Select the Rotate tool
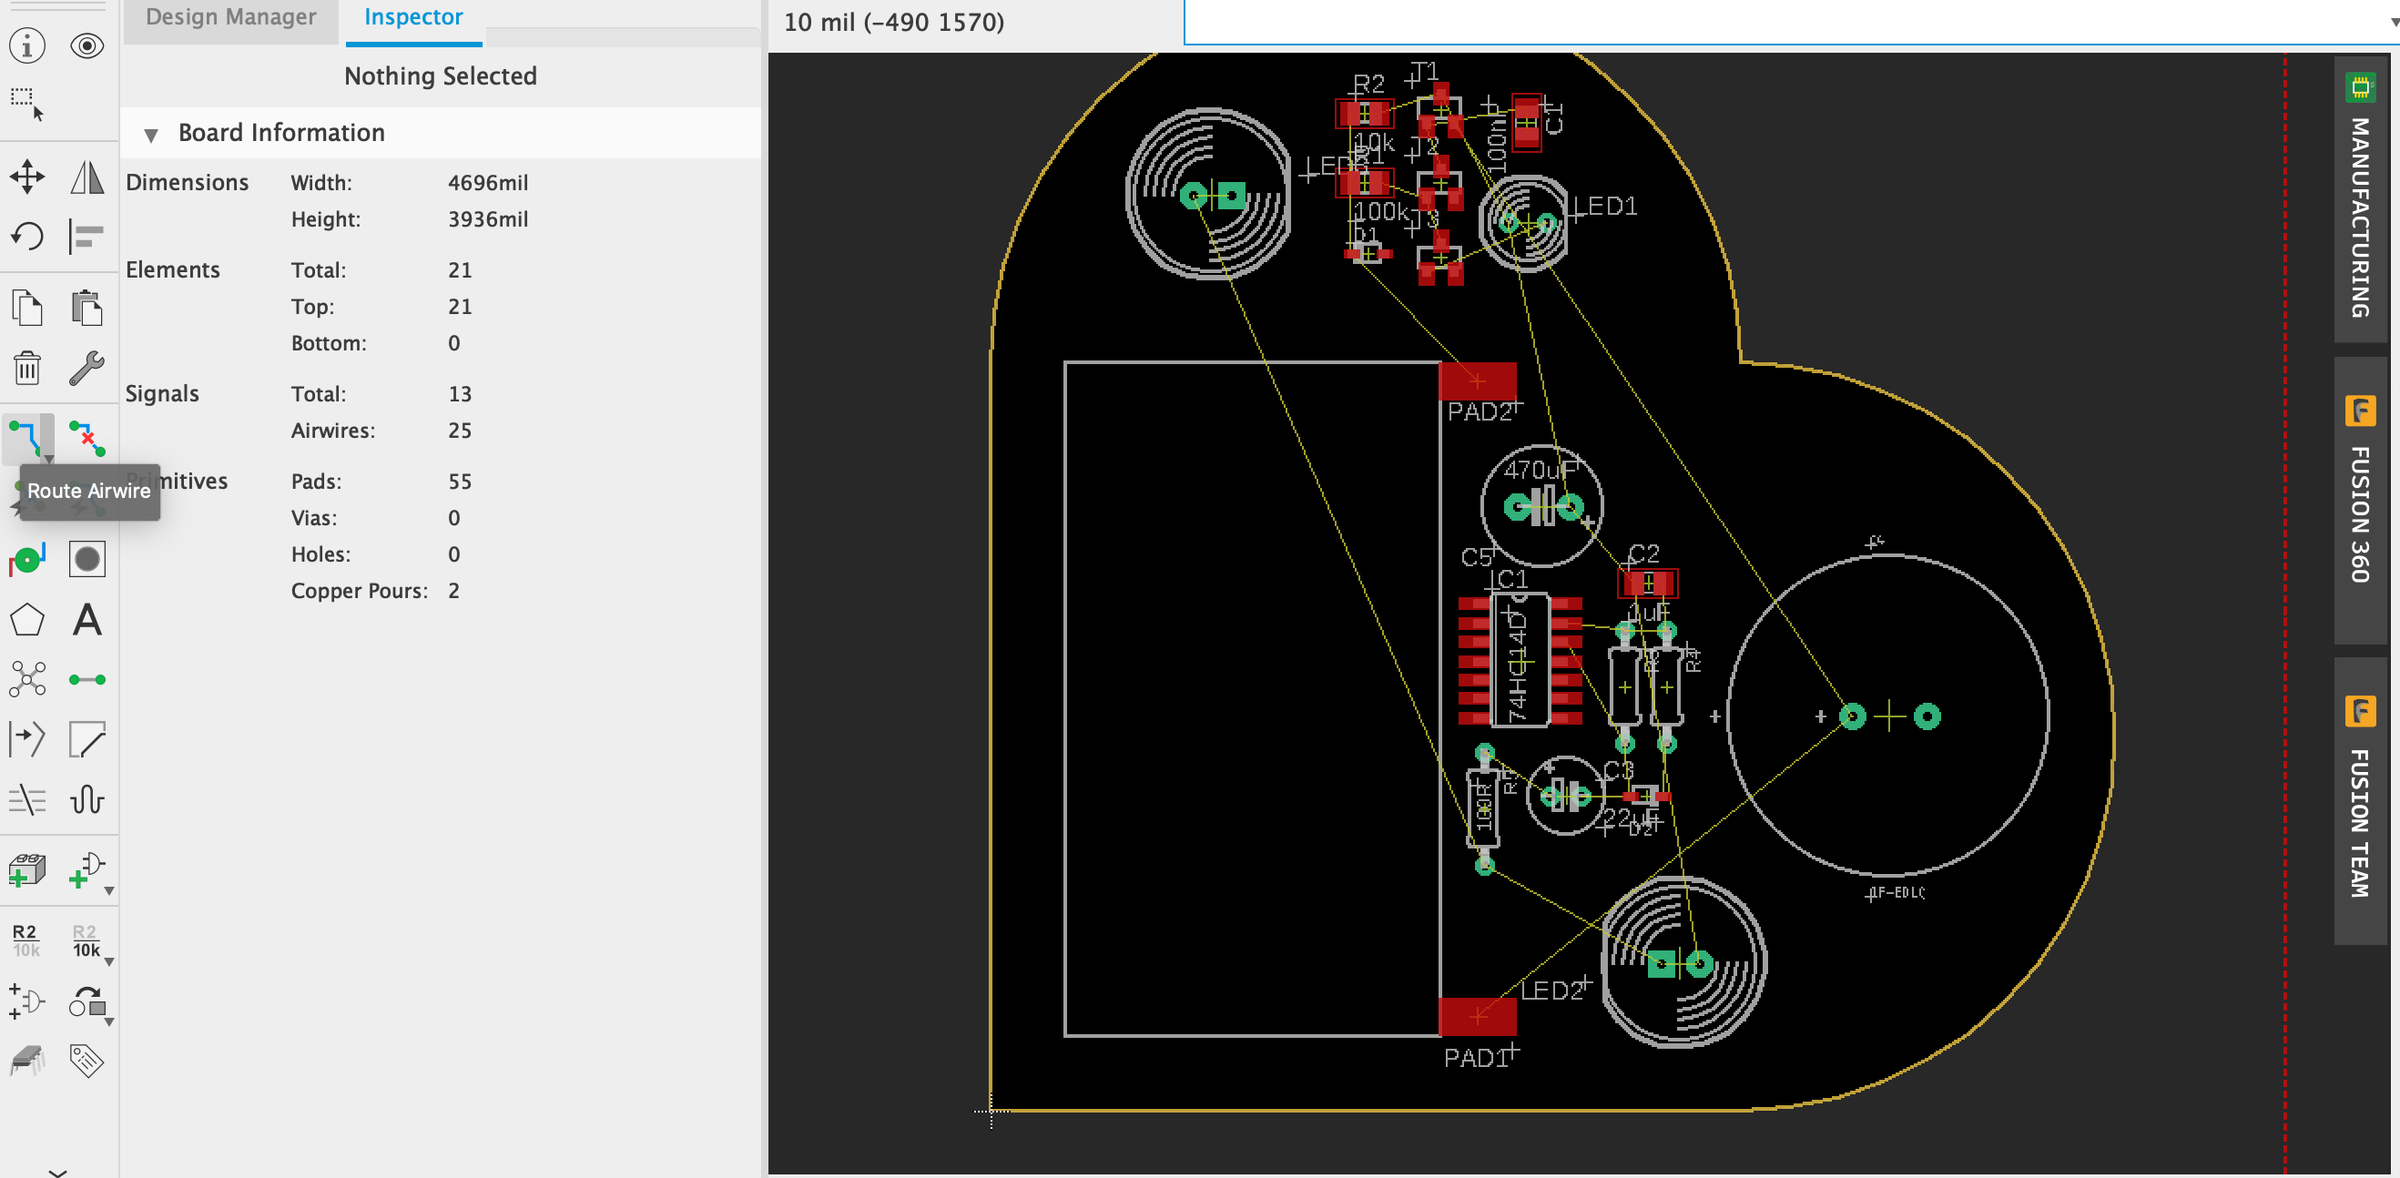 click(27, 237)
